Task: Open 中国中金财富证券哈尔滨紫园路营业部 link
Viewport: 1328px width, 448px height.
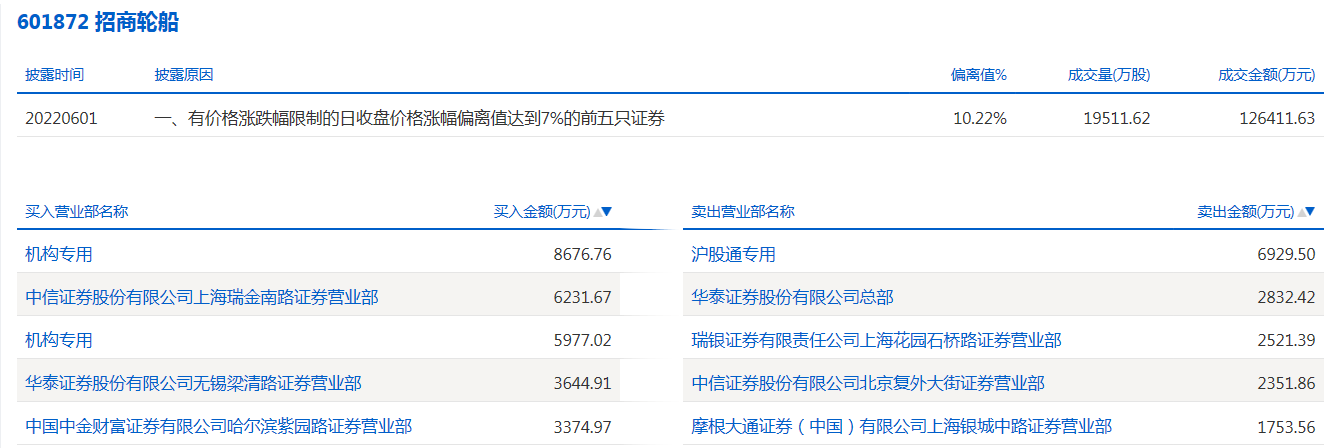Action: click(x=218, y=427)
